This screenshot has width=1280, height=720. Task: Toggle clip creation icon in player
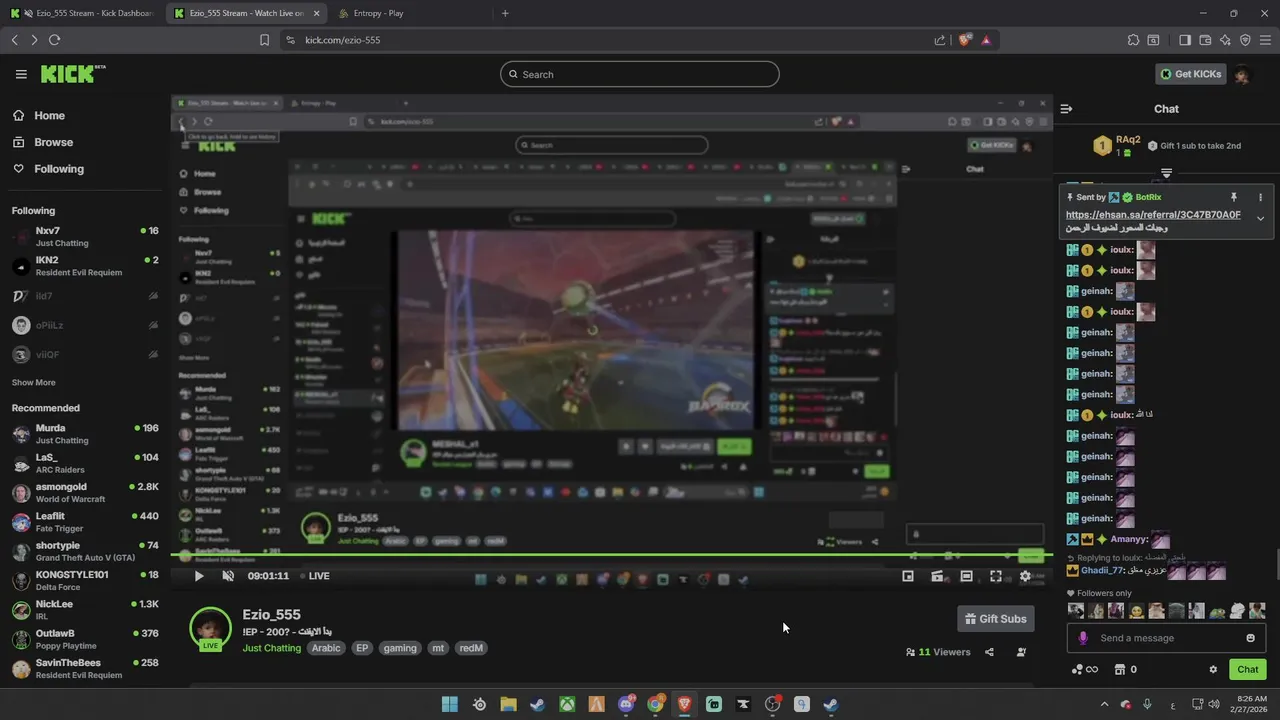[937, 576]
